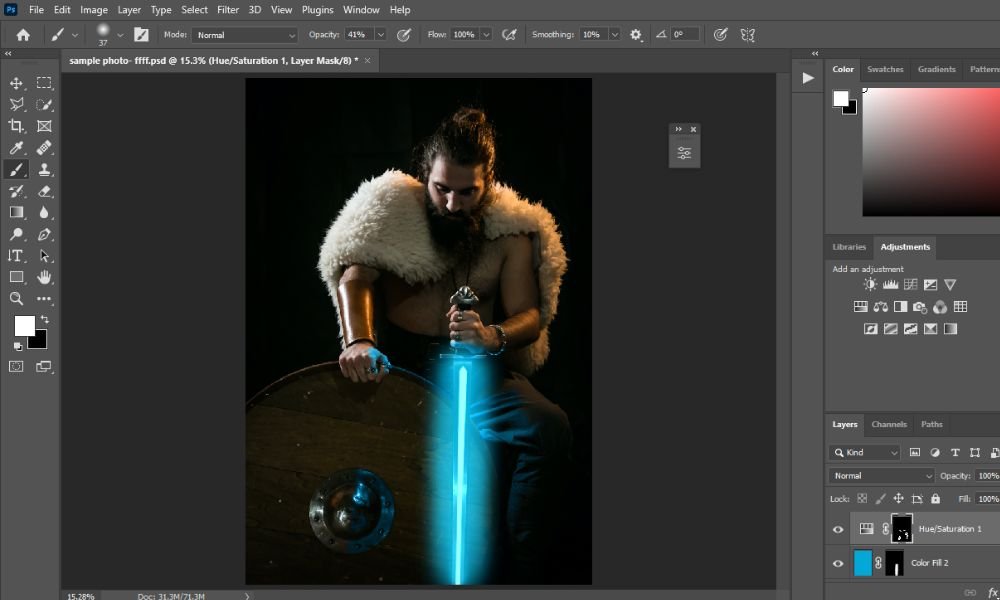Screen dimensions: 1000x600
Task: Add a Channel Mixer adjustment
Action: (940, 307)
